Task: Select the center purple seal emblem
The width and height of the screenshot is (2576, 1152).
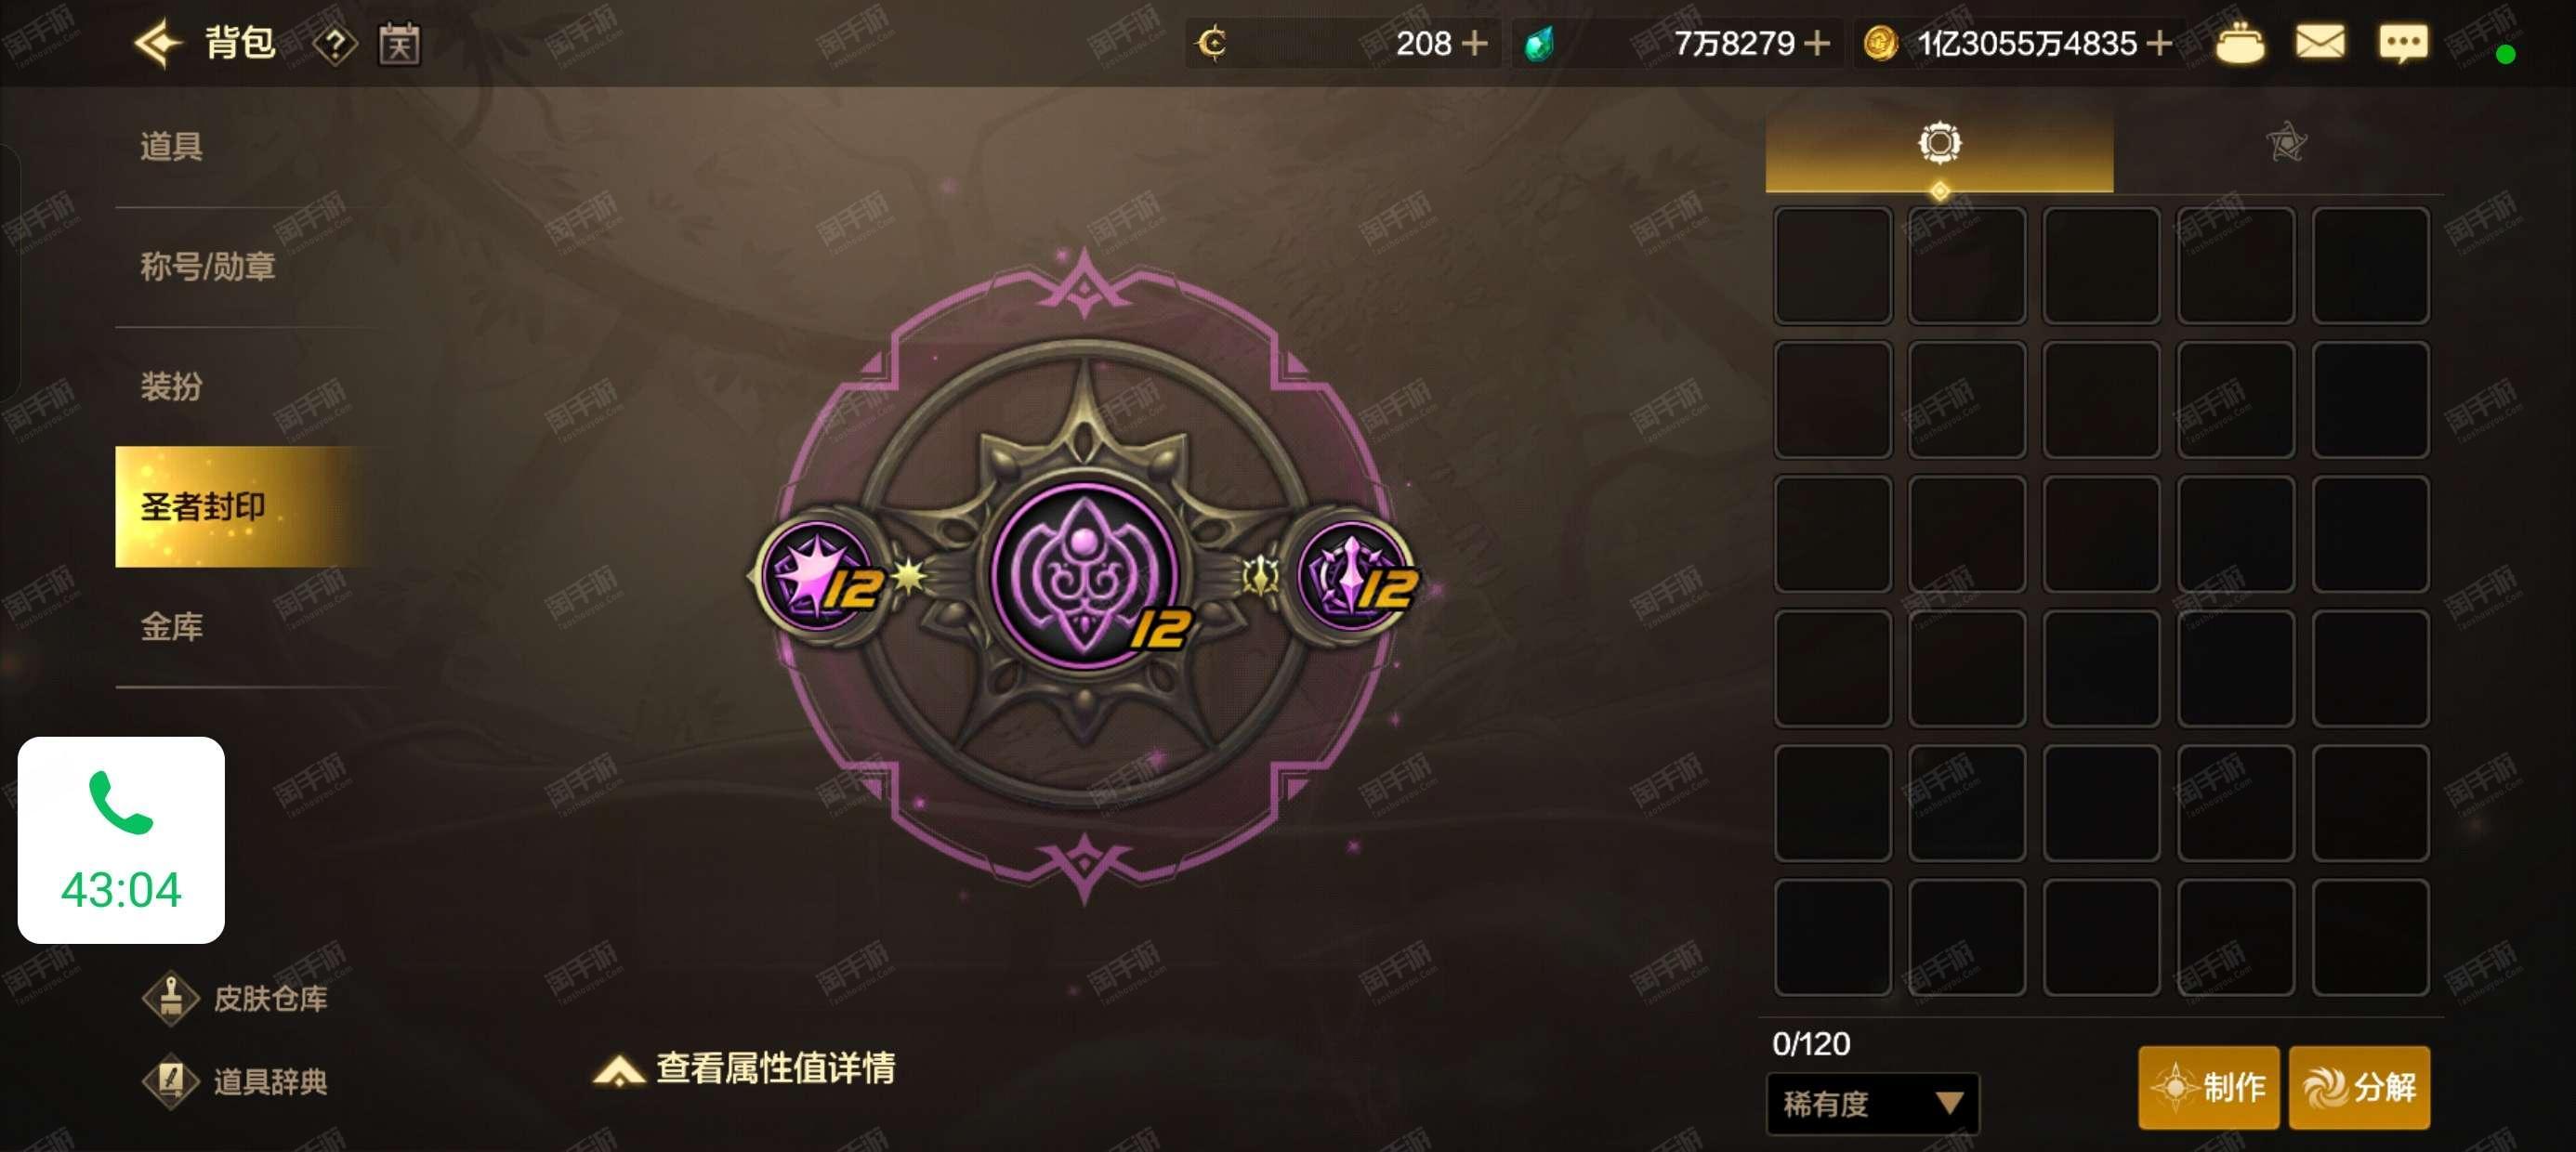Action: (1087, 575)
